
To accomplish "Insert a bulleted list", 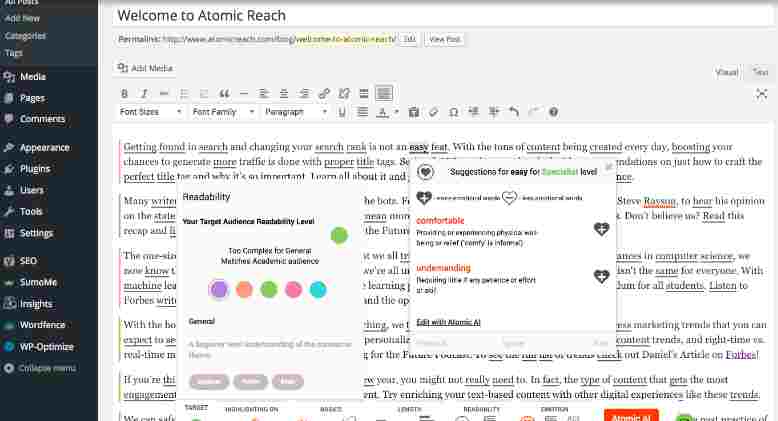I will [x=184, y=93].
